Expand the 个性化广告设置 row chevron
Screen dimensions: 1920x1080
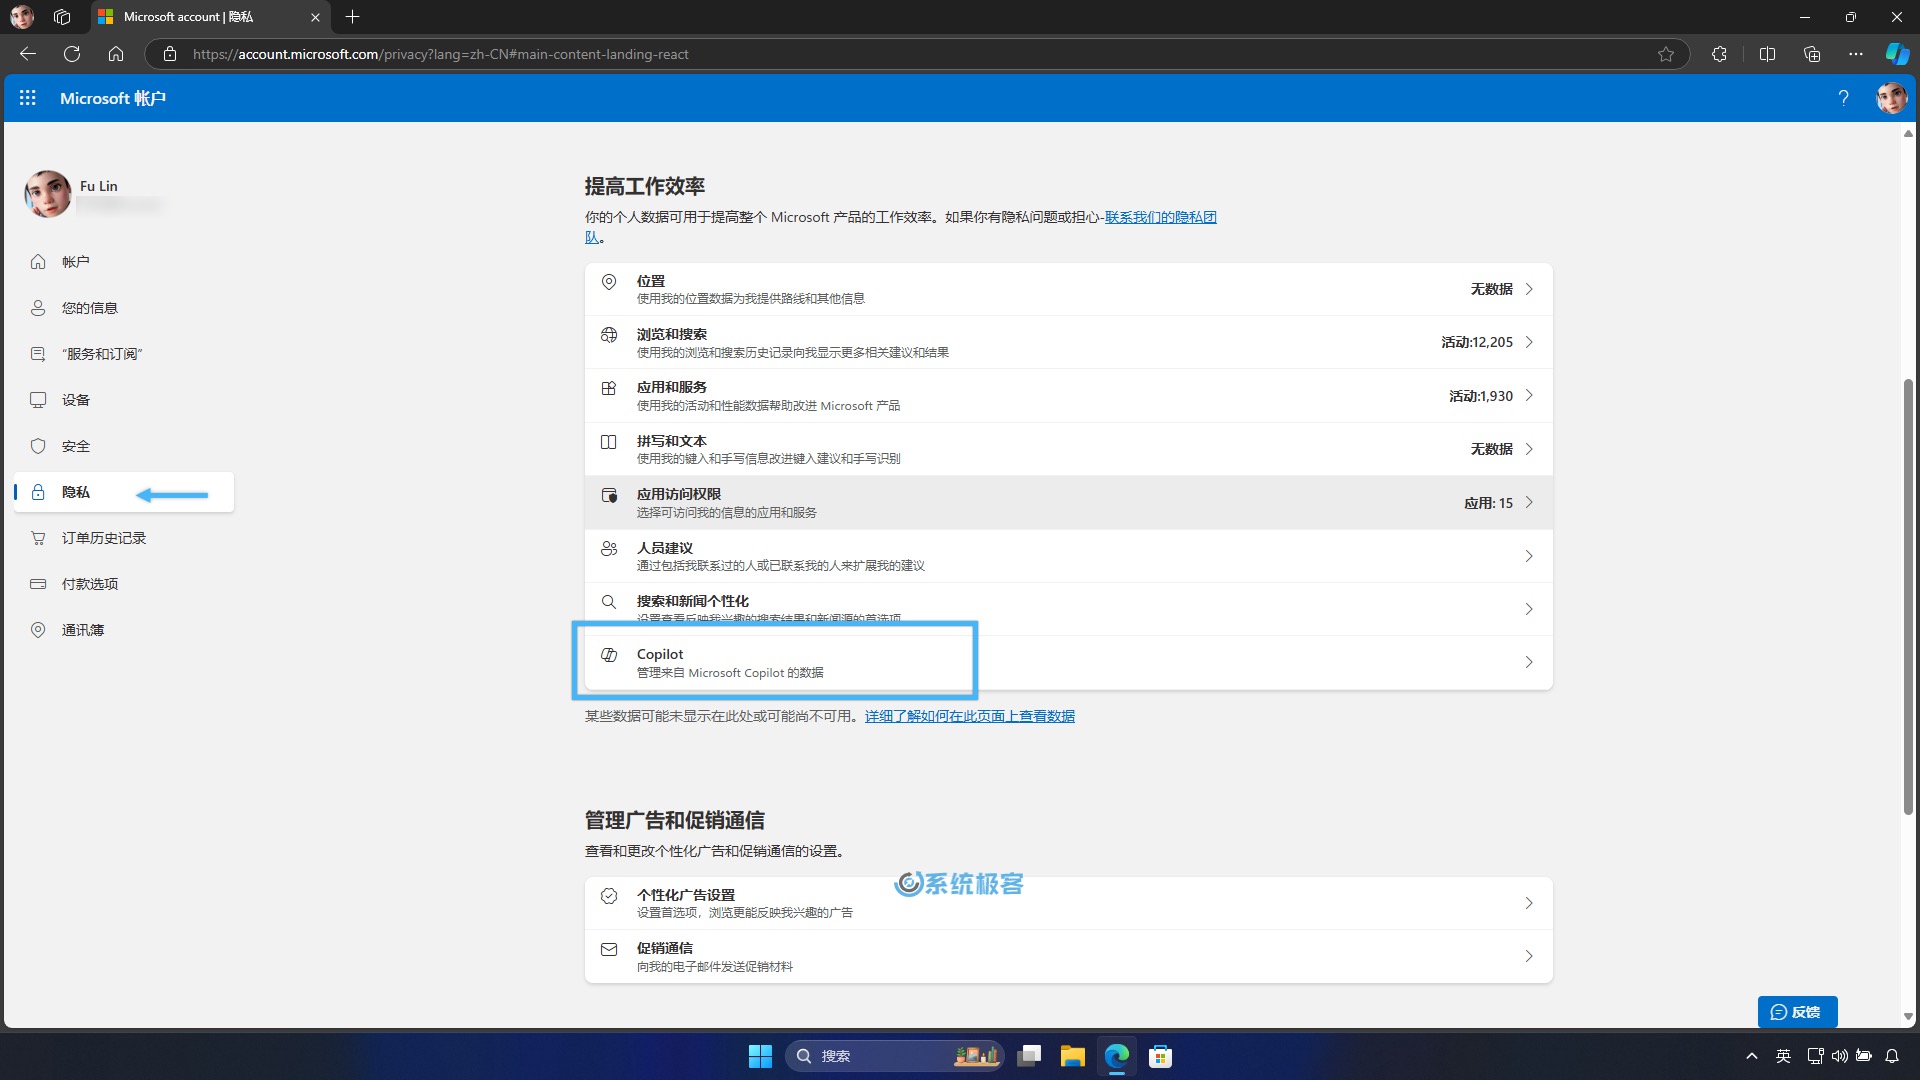tap(1529, 903)
